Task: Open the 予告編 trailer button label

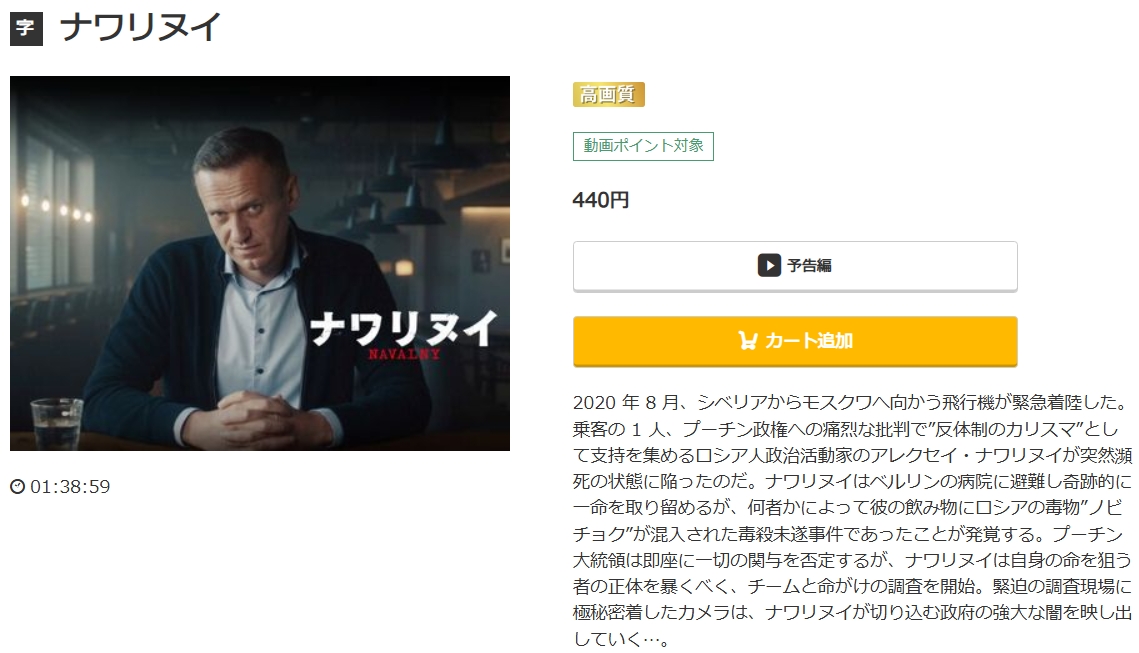Action: [x=809, y=265]
